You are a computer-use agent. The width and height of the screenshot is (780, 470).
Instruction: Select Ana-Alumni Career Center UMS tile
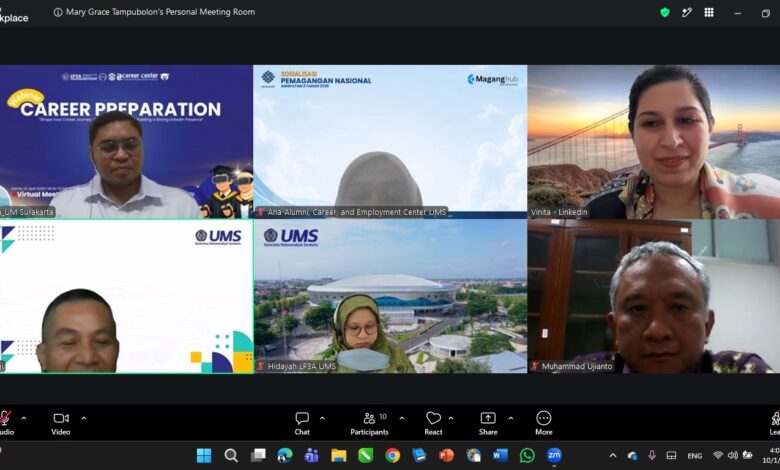(390, 142)
